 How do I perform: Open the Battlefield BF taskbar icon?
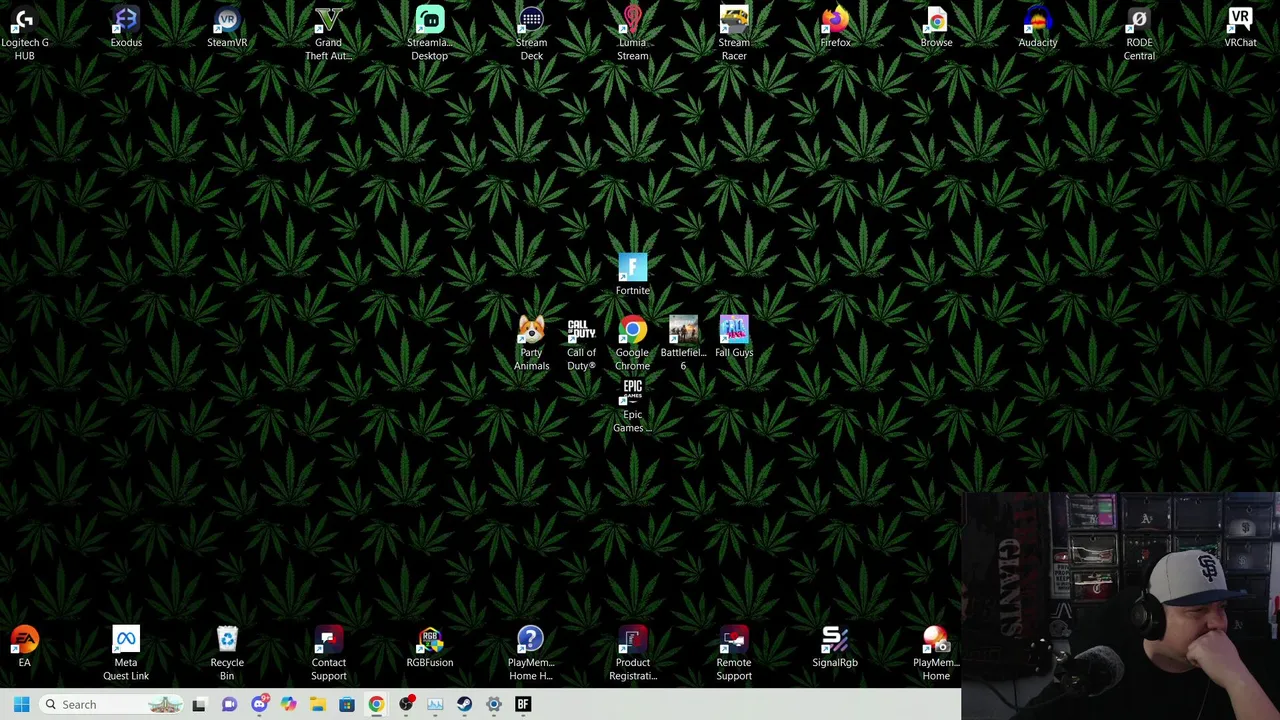coord(523,704)
